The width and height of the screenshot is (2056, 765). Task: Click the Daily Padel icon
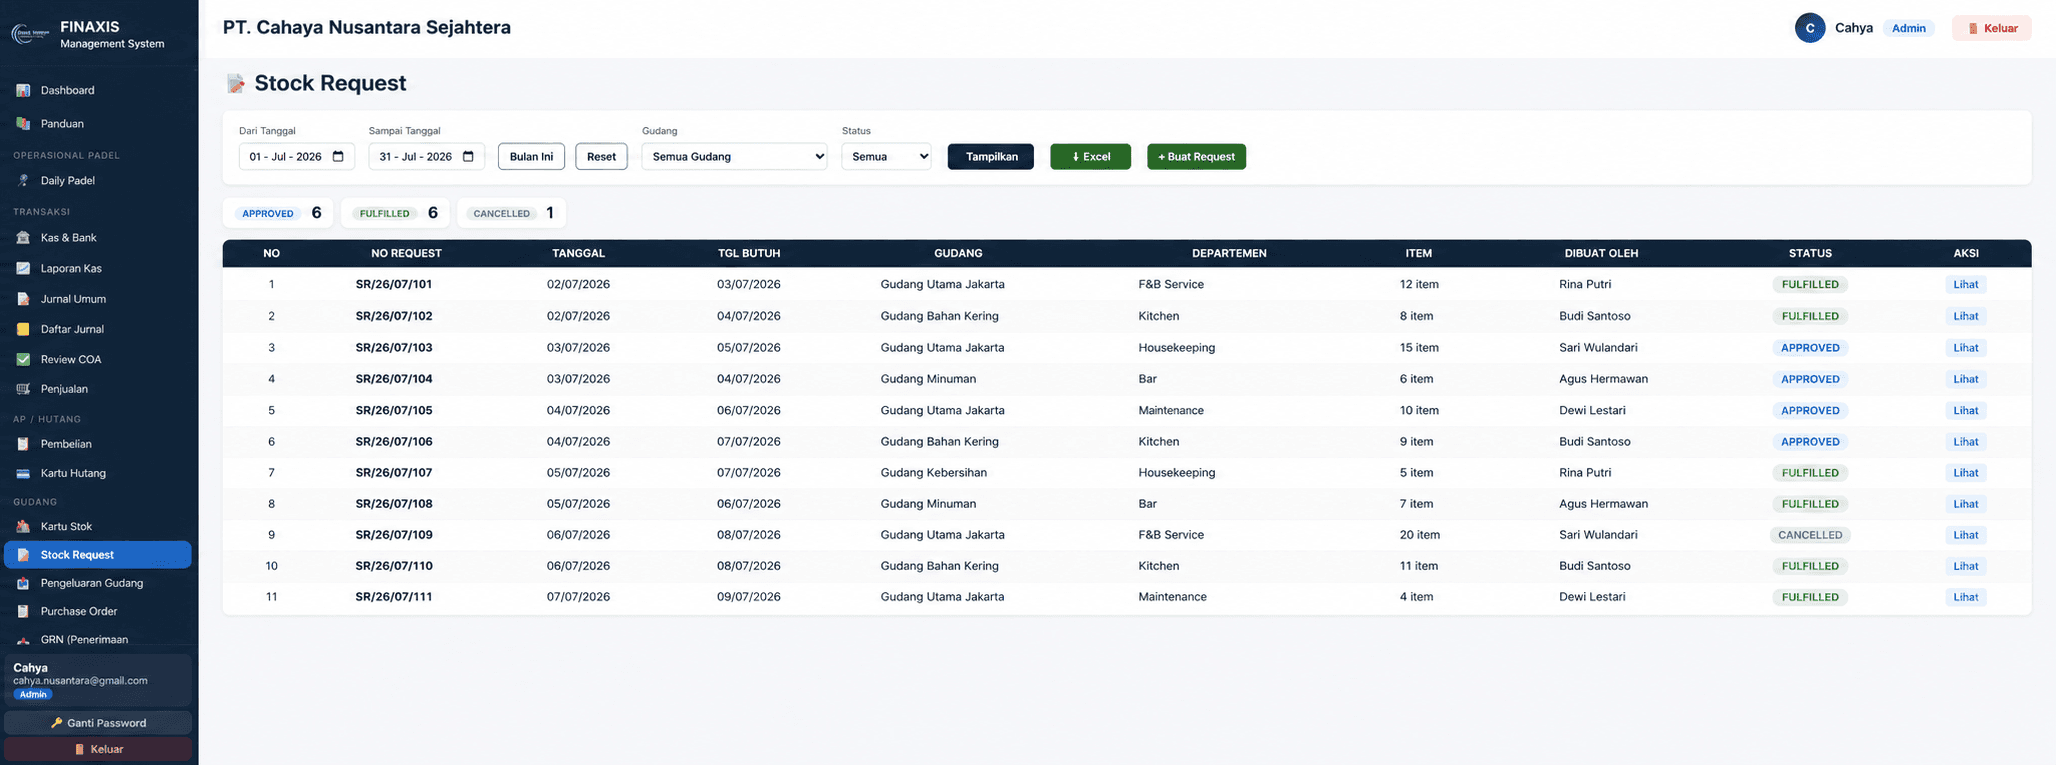click(x=23, y=181)
